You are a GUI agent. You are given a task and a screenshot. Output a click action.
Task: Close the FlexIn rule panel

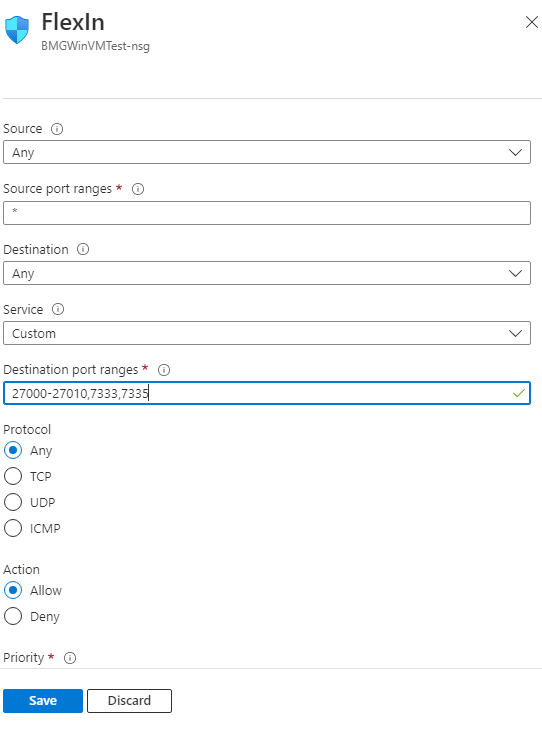pyautogui.click(x=531, y=22)
